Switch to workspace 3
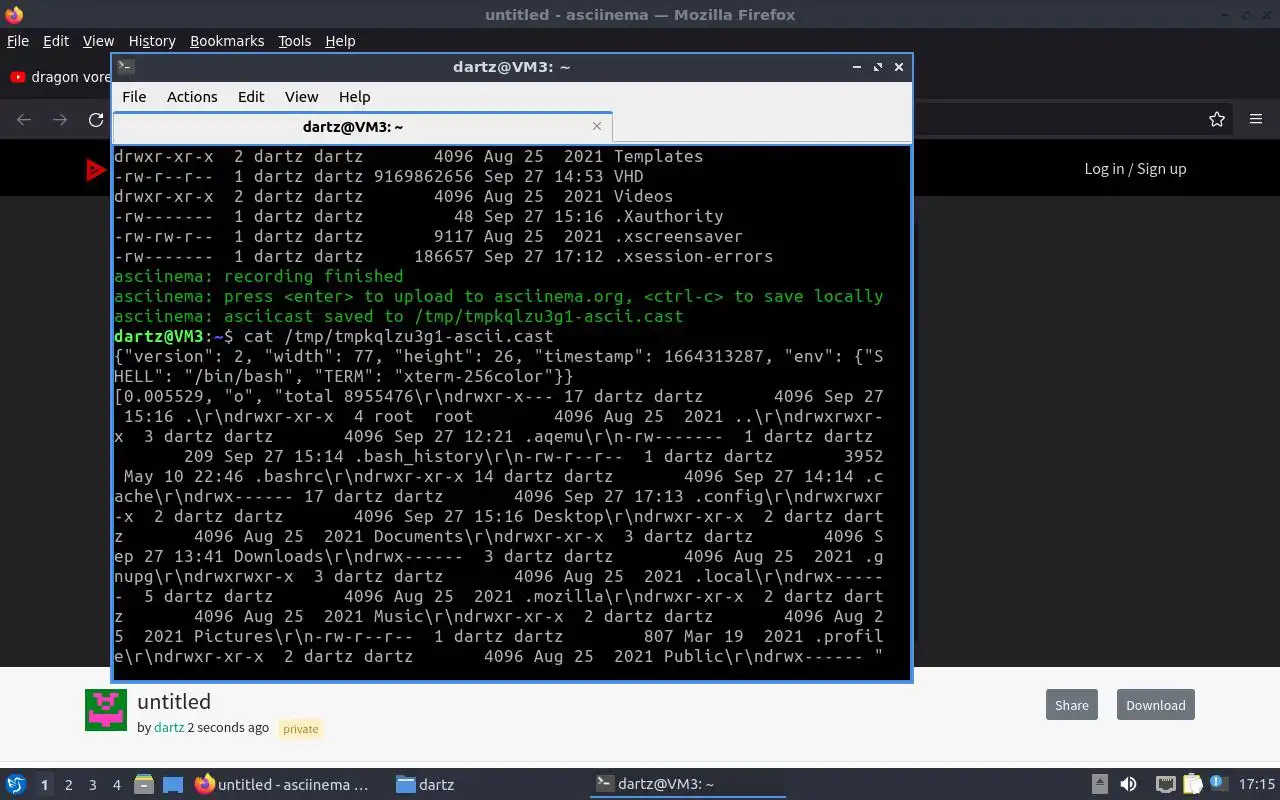 93,785
